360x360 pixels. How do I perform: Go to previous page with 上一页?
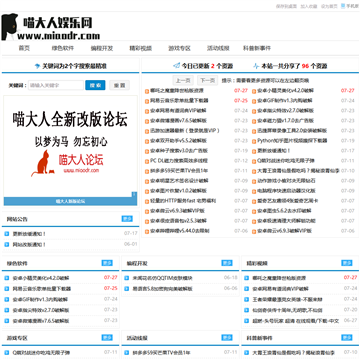click(x=183, y=80)
